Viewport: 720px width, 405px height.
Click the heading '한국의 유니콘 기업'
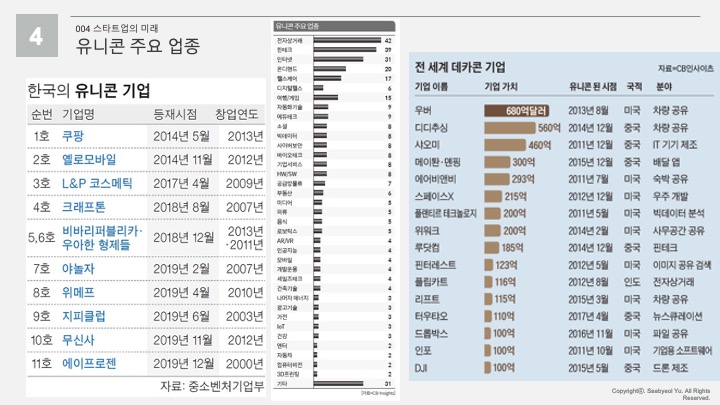pos(89,90)
